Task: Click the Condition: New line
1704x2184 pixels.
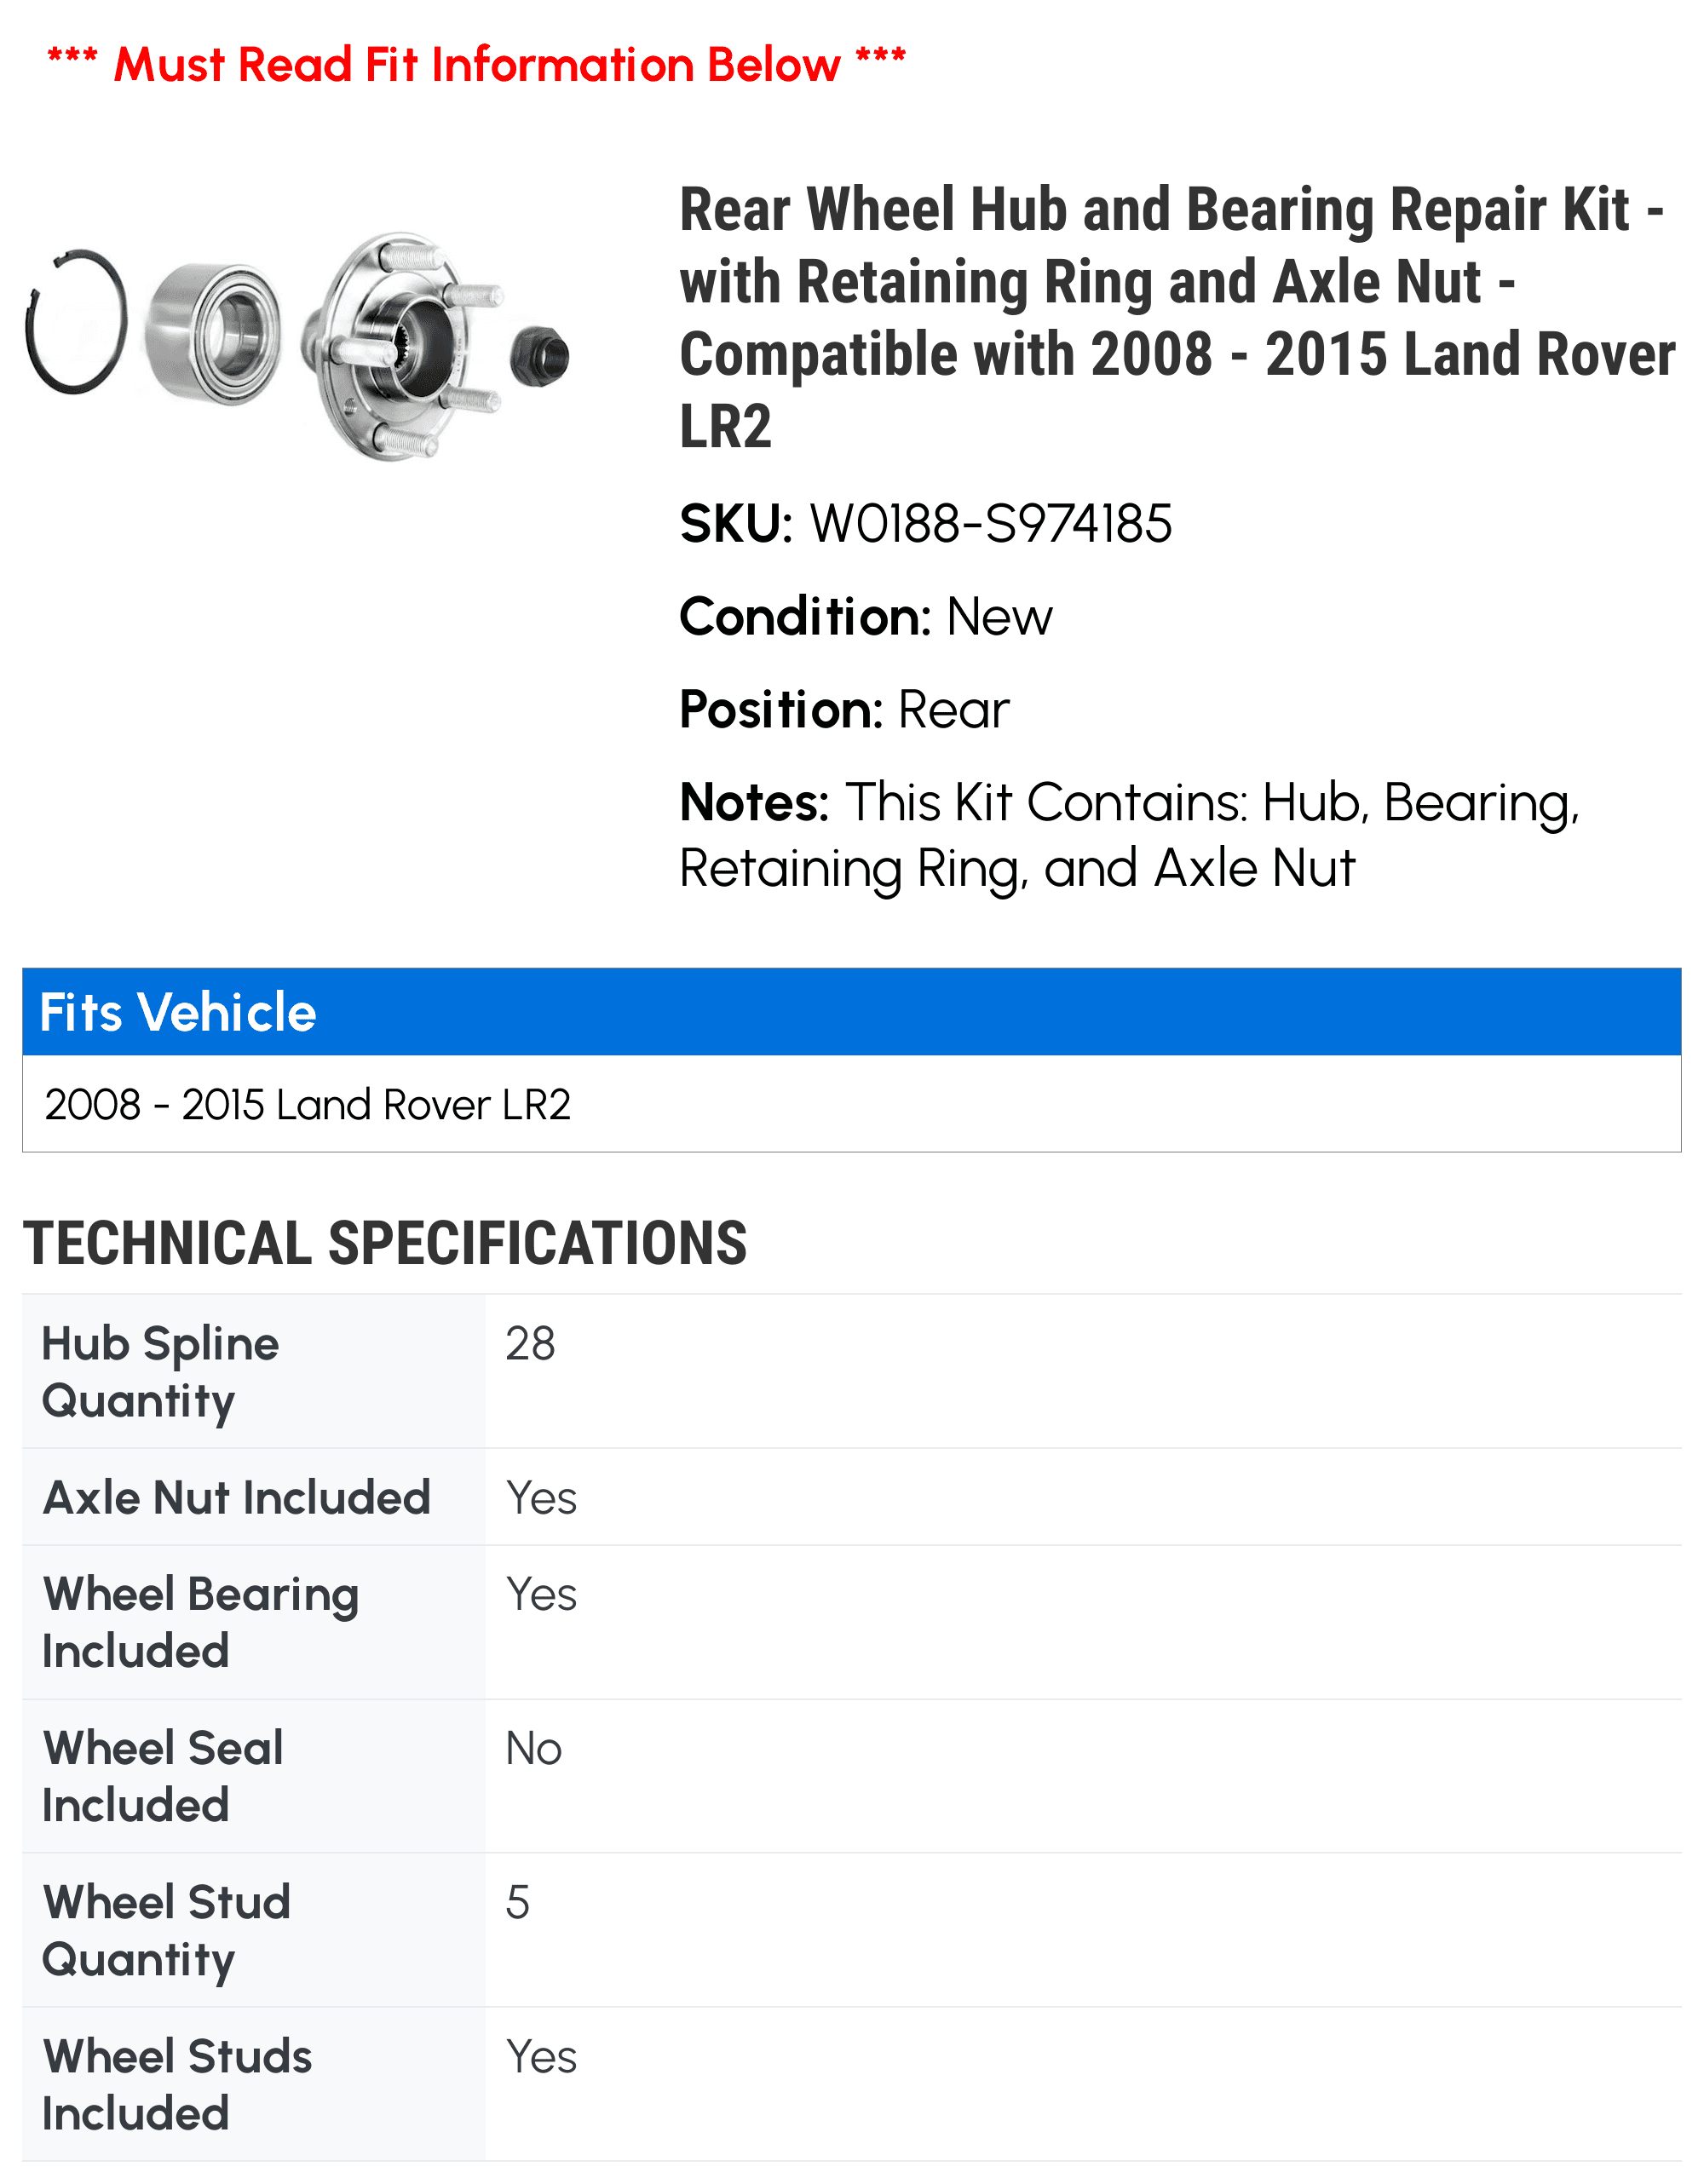Action: [x=865, y=616]
